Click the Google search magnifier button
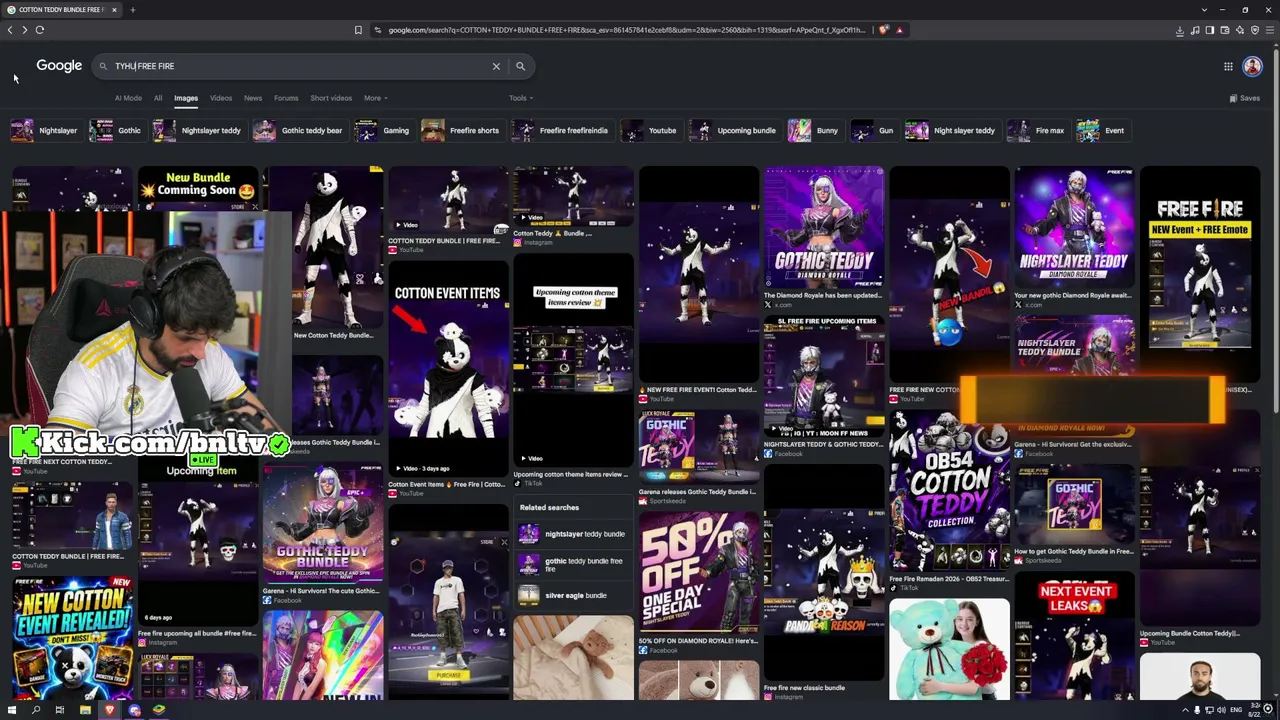 [x=520, y=66]
